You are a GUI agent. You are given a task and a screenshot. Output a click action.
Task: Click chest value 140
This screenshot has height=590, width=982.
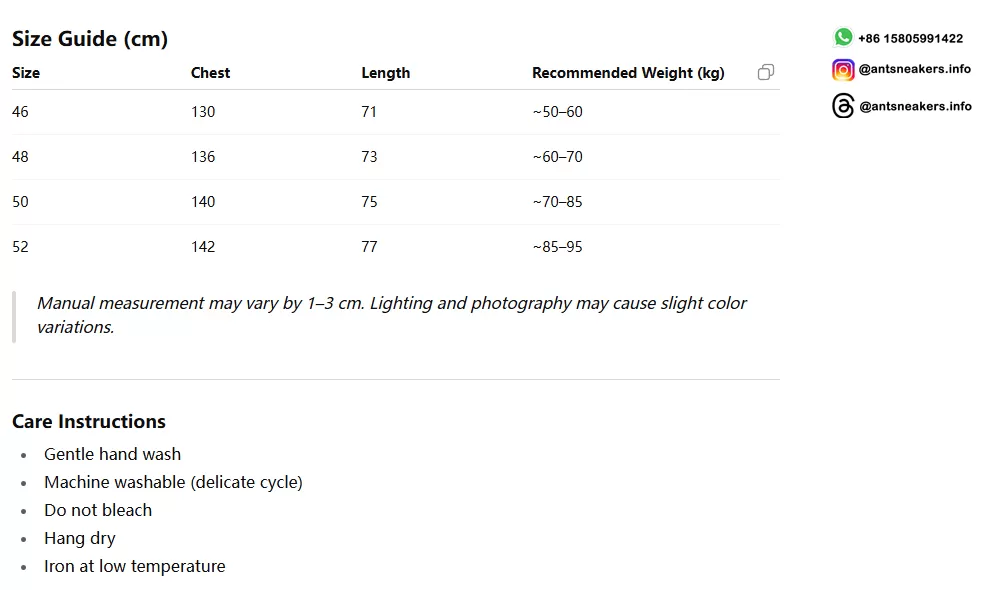pos(203,202)
